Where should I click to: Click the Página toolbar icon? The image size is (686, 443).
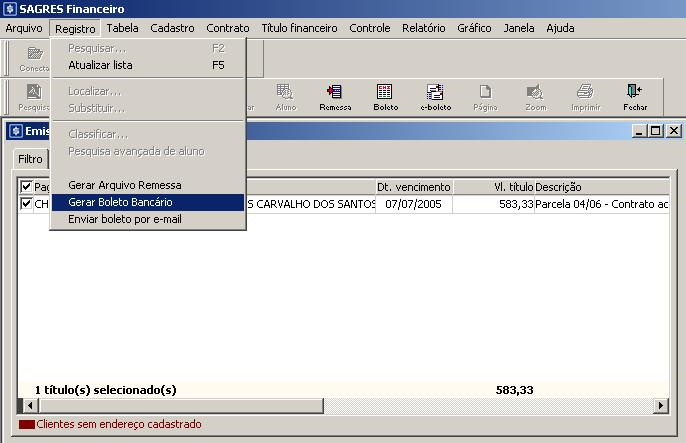485,96
